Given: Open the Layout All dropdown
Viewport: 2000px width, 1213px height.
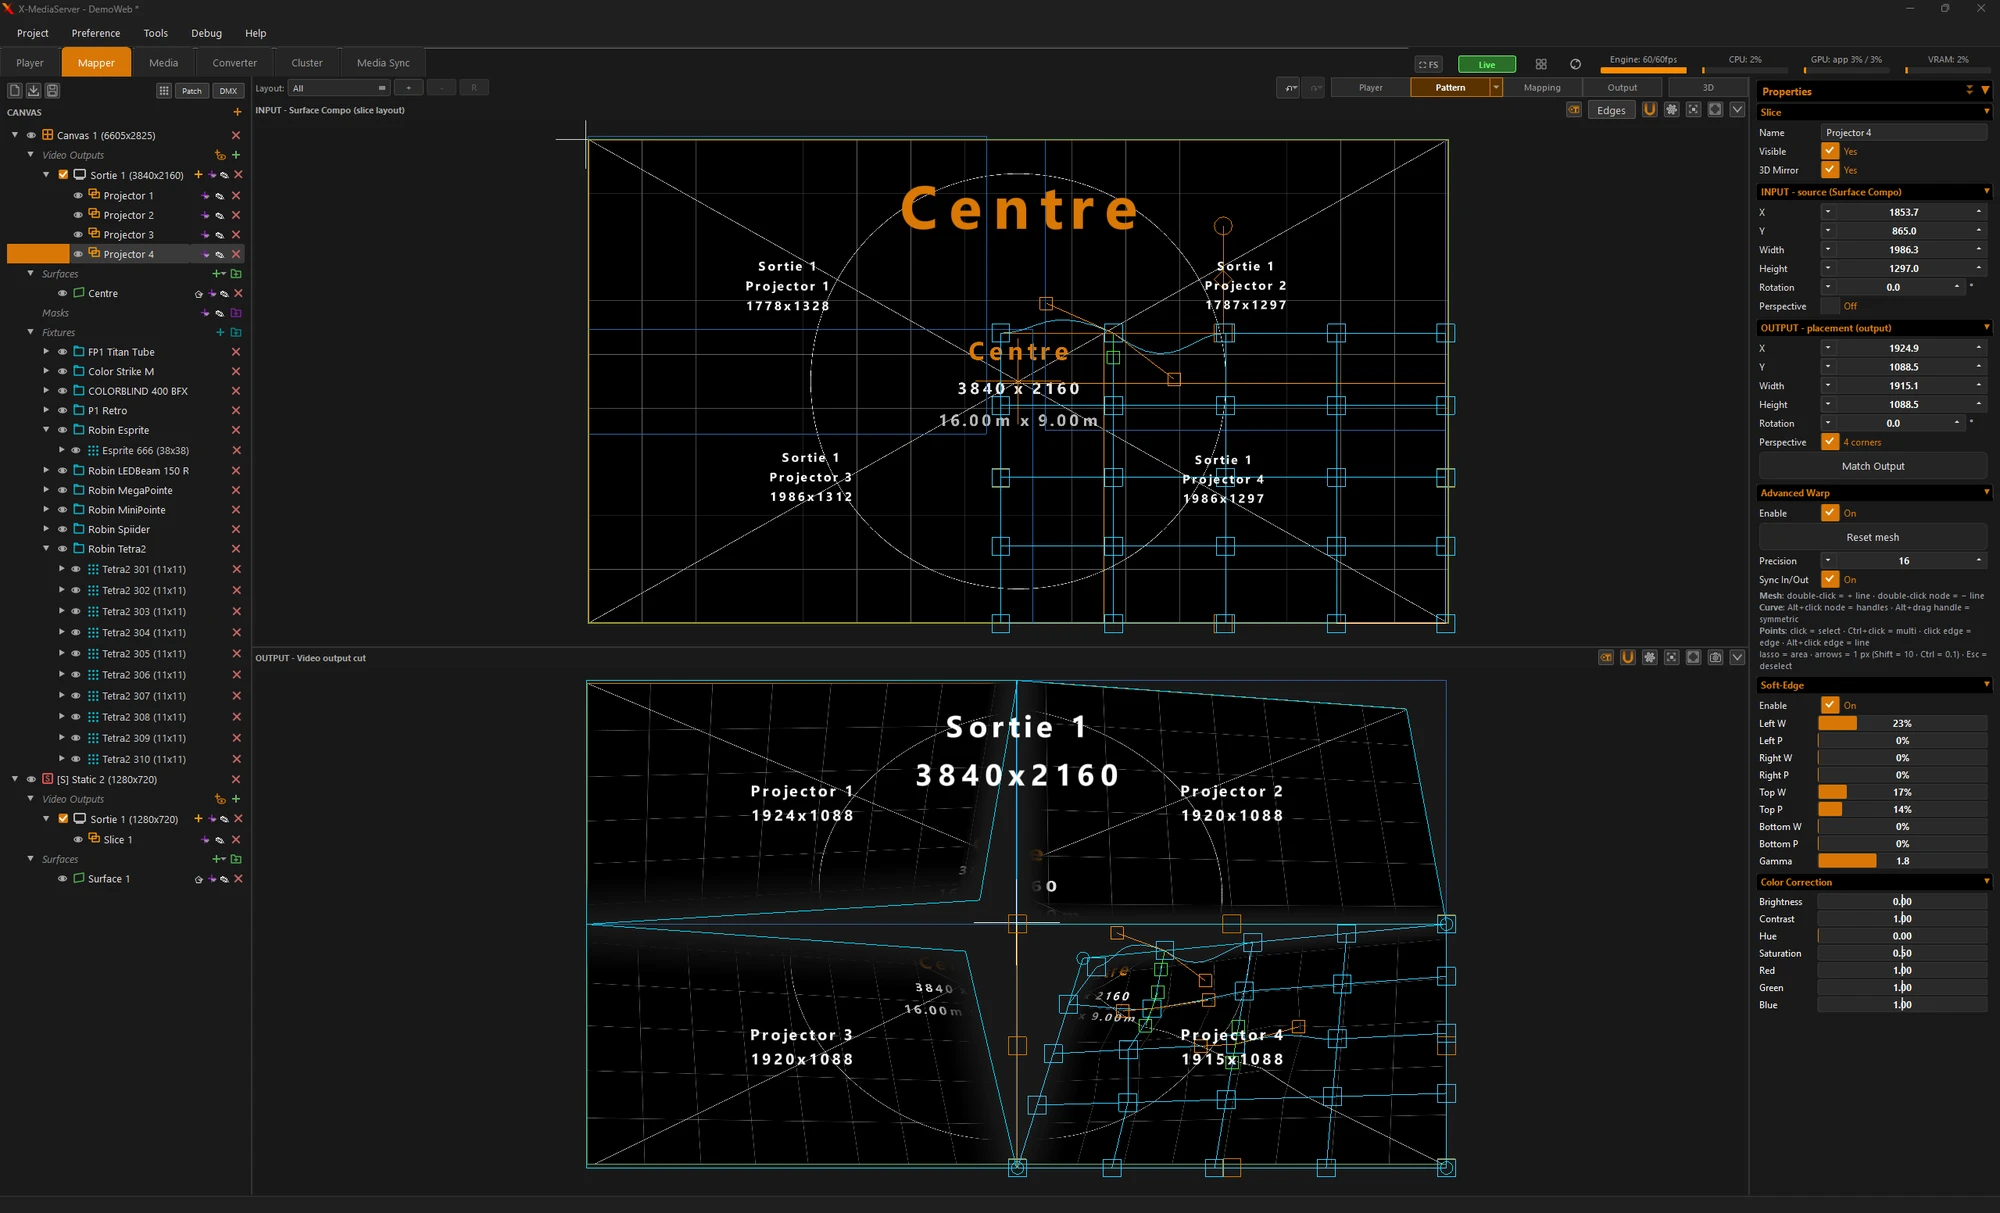Looking at the screenshot, I should (339, 88).
